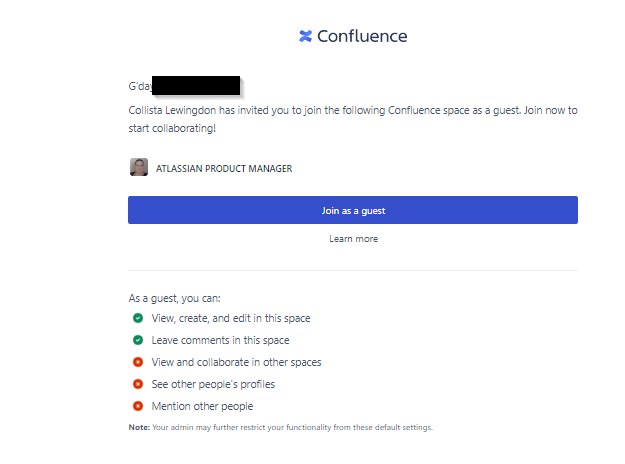The height and width of the screenshot is (464, 625).
Task: Click the Join as a guest button
Action: (x=353, y=210)
